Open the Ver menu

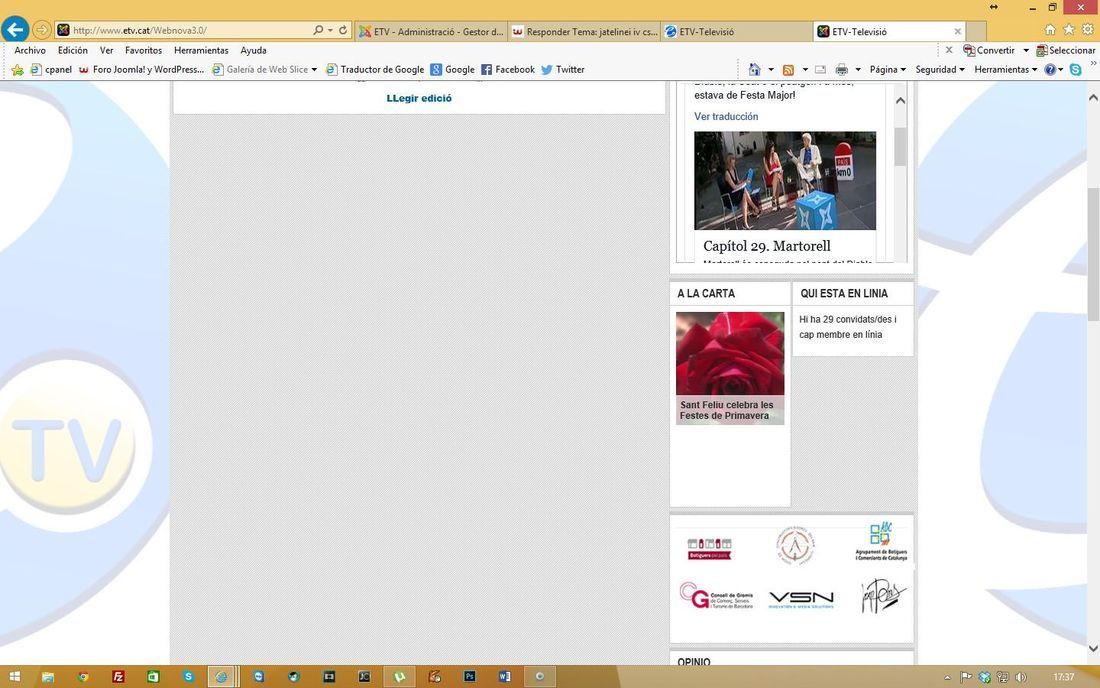pos(107,50)
